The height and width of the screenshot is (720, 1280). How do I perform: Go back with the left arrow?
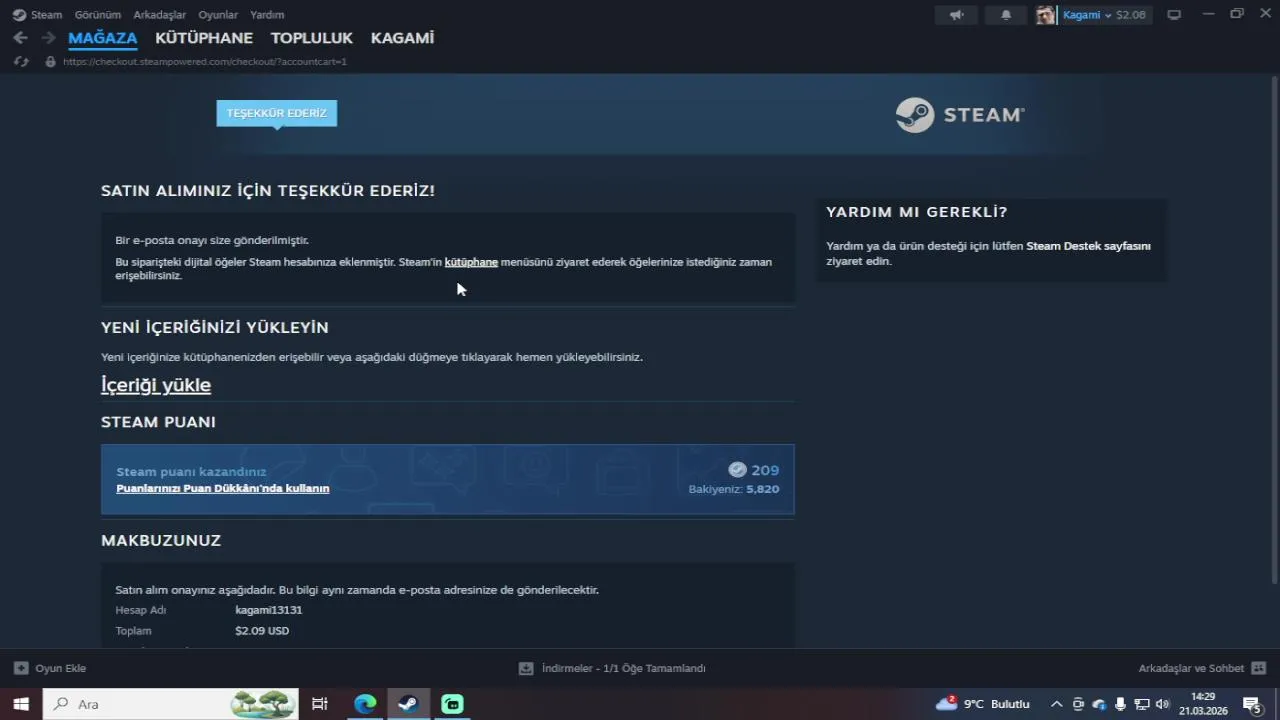tap(20, 38)
